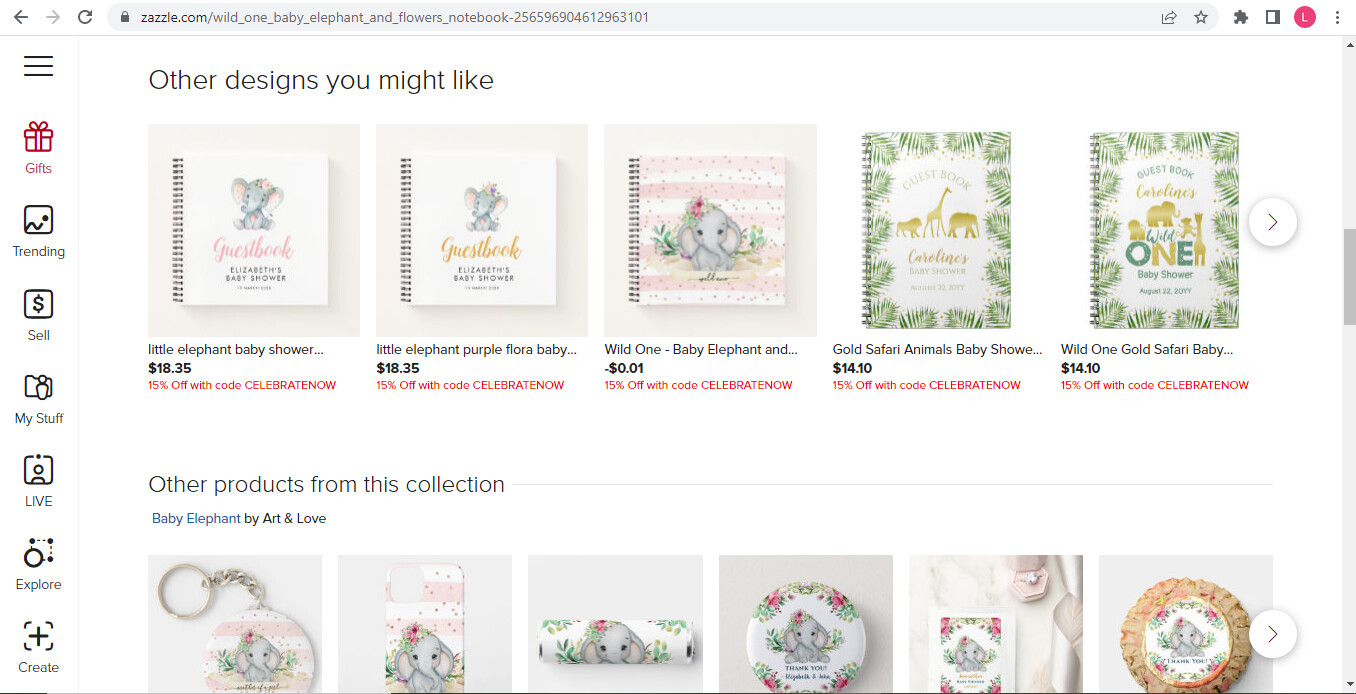Viewport: 1356px width, 694px height.
Task: Open the Trending sidebar icon
Action: pos(39,231)
